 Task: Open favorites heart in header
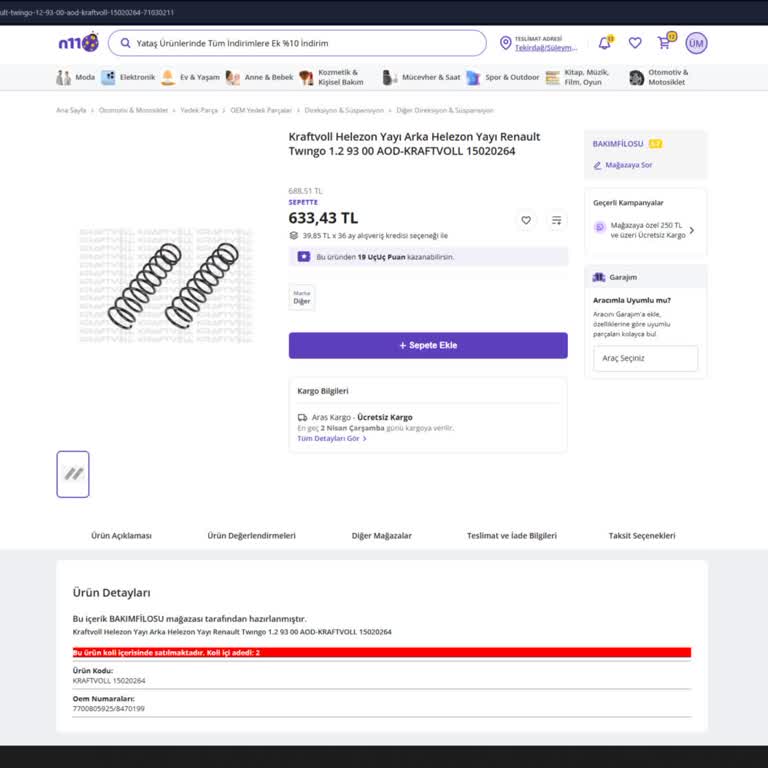click(635, 43)
